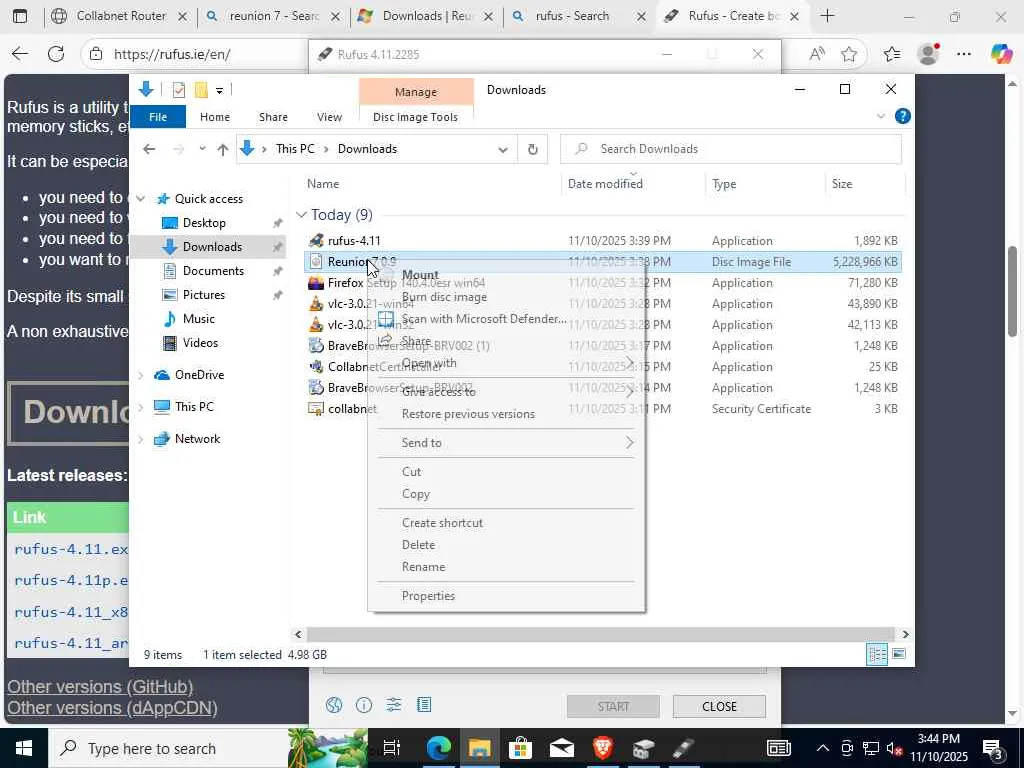This screenshot has height=768, width=1024.
Task: Open Task View on the taskbar
Action: 391,748
